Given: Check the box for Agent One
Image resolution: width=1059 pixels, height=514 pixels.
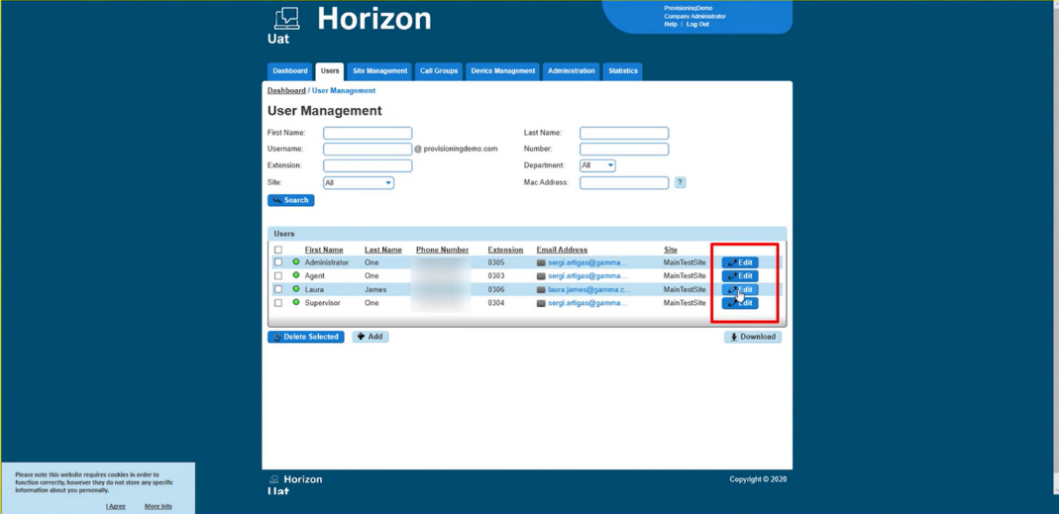Looking at the screenshot, I should (278, 276).
